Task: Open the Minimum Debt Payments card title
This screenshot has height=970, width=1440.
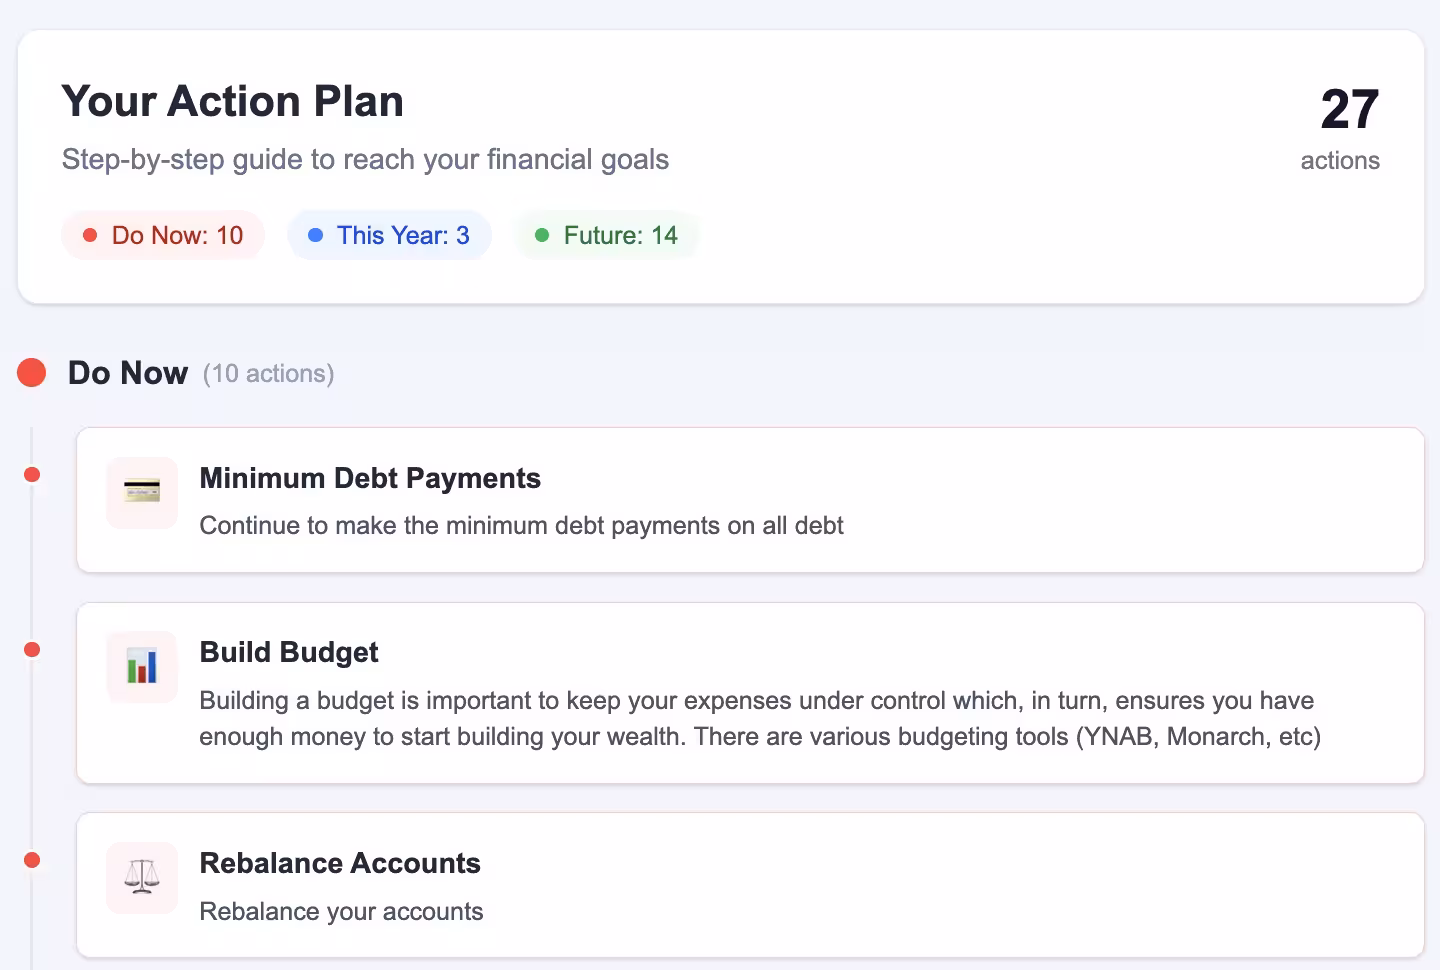Action: coord(370,478)
